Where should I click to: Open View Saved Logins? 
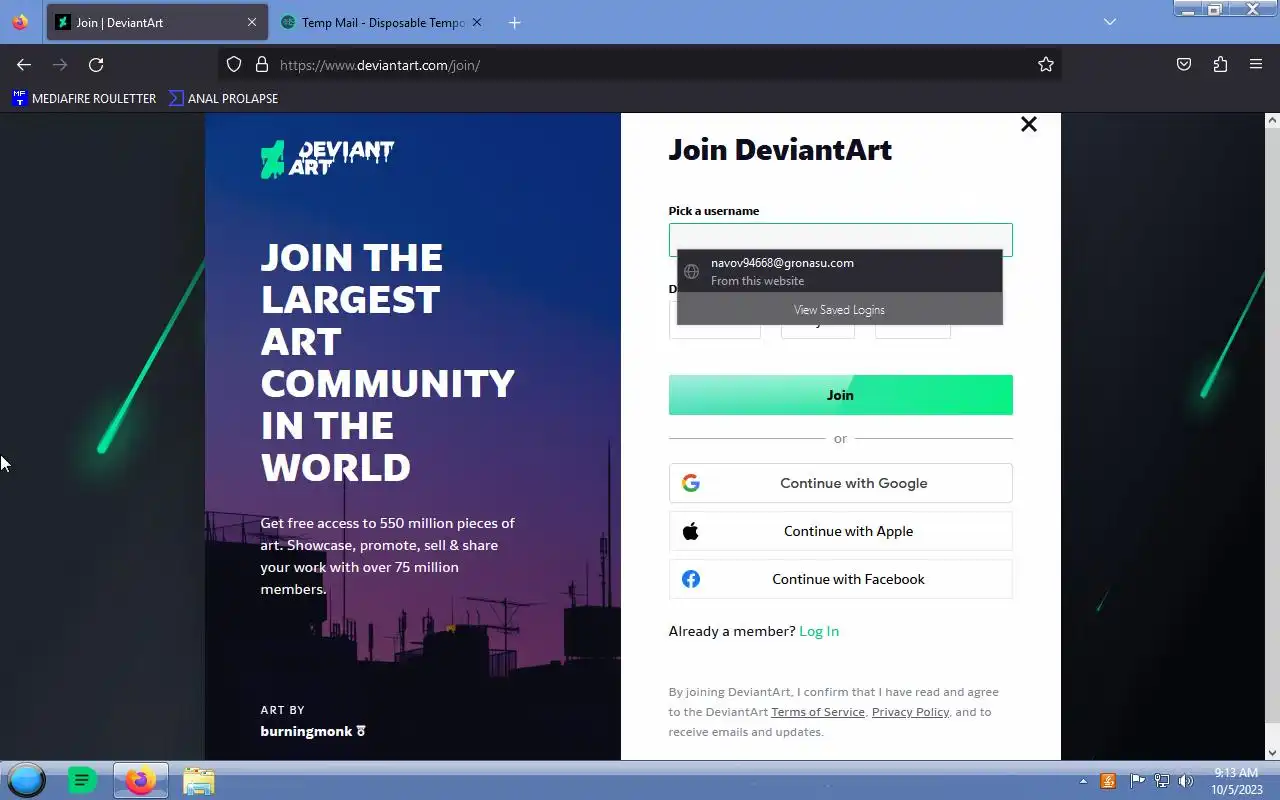point(839,309)
